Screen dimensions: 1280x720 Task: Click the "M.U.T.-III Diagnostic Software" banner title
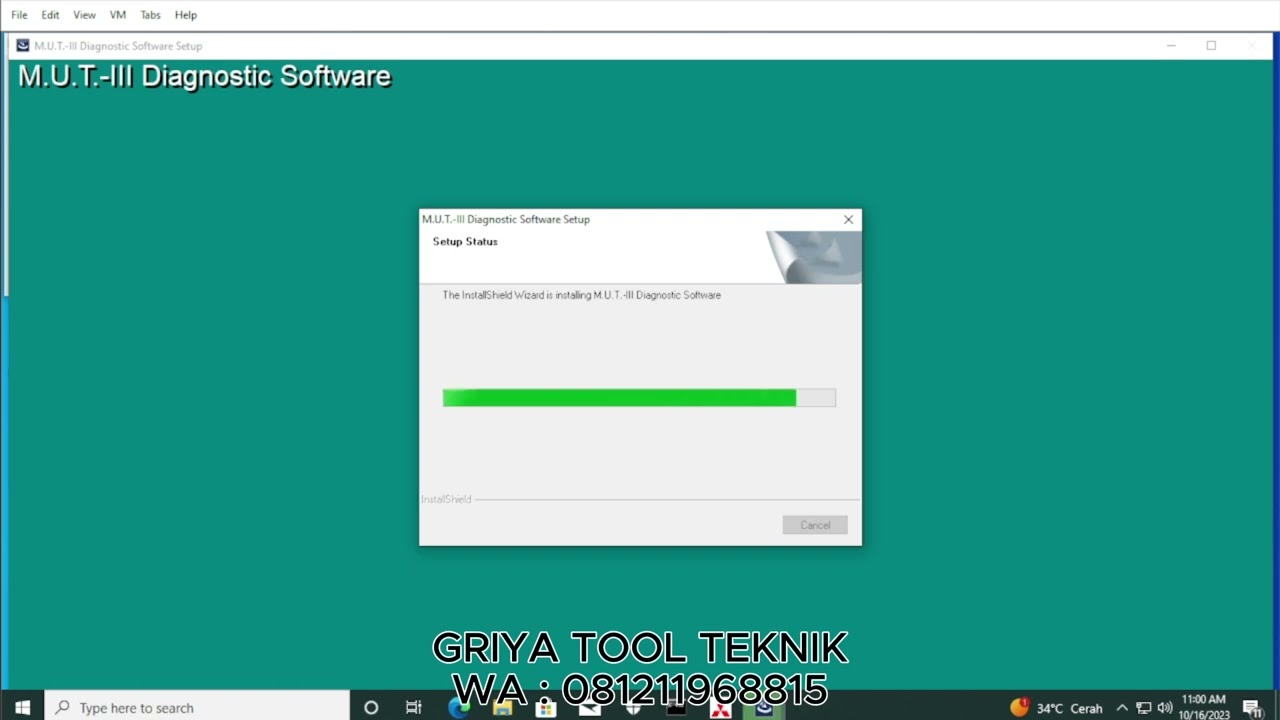pyautogui.click(x=204, y=77)
